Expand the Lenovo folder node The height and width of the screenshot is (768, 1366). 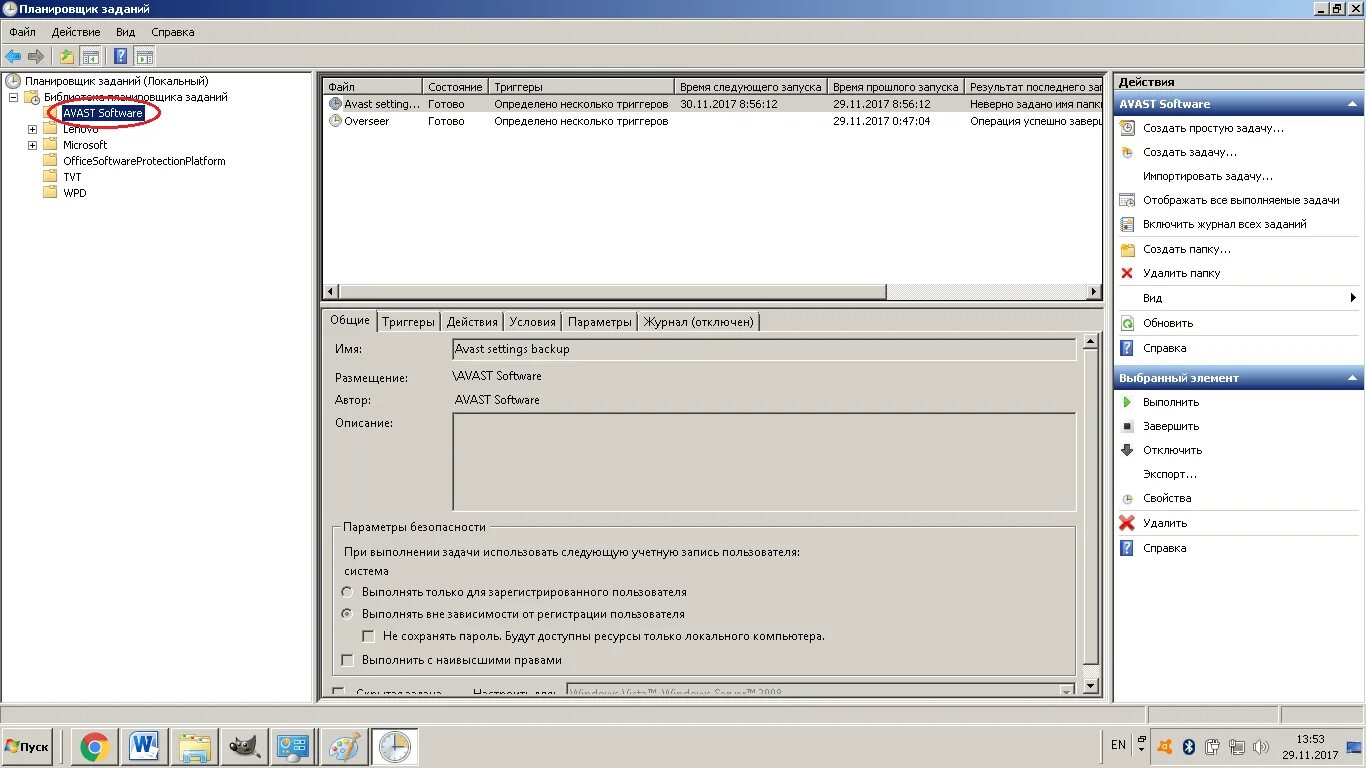(32, 129)
